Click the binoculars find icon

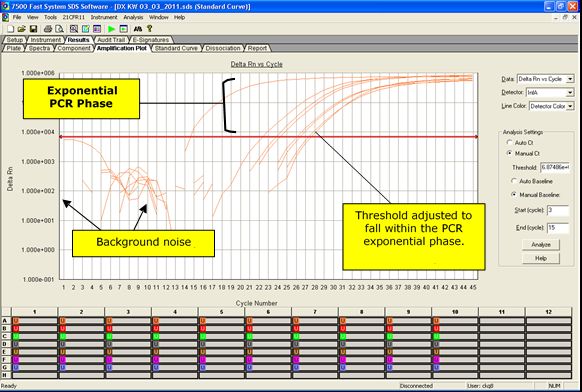138,29
